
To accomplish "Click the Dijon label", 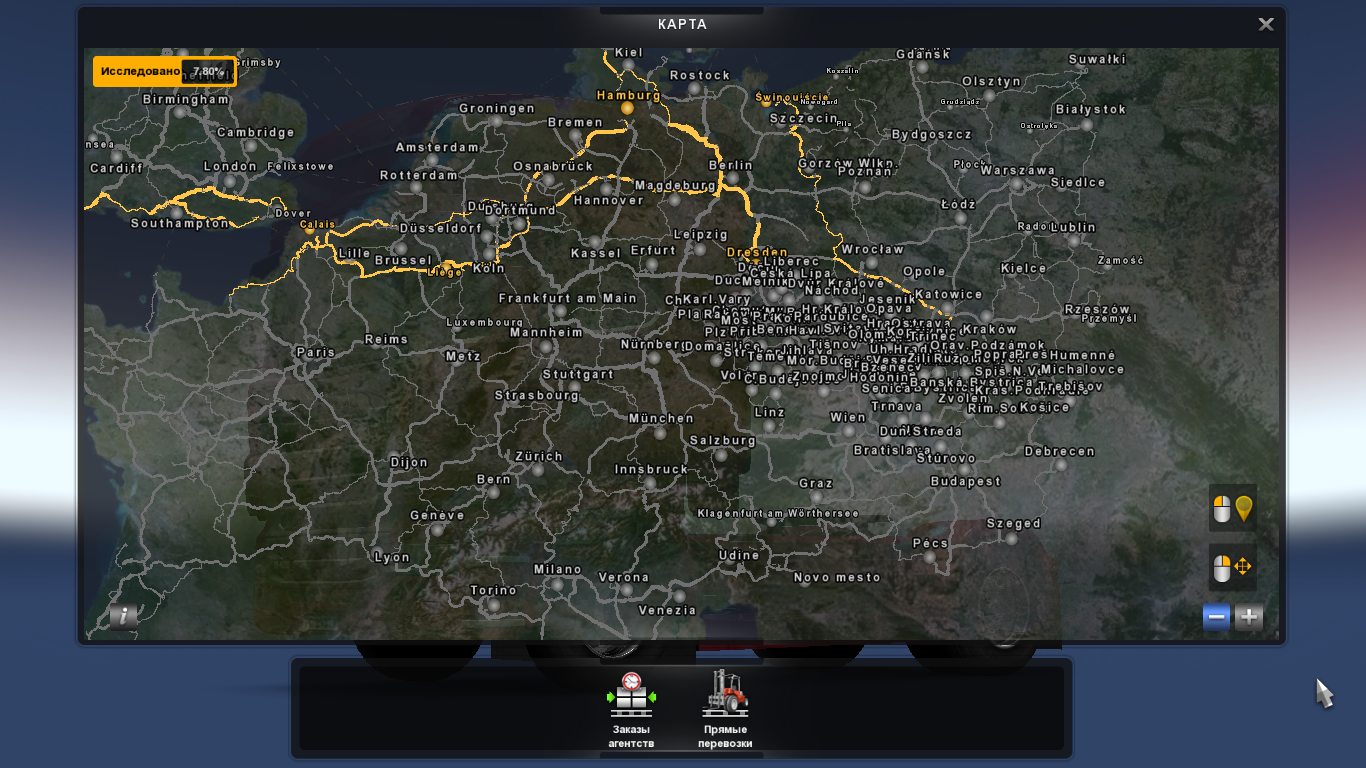I will pyautogui.click(x=409, y=462).
